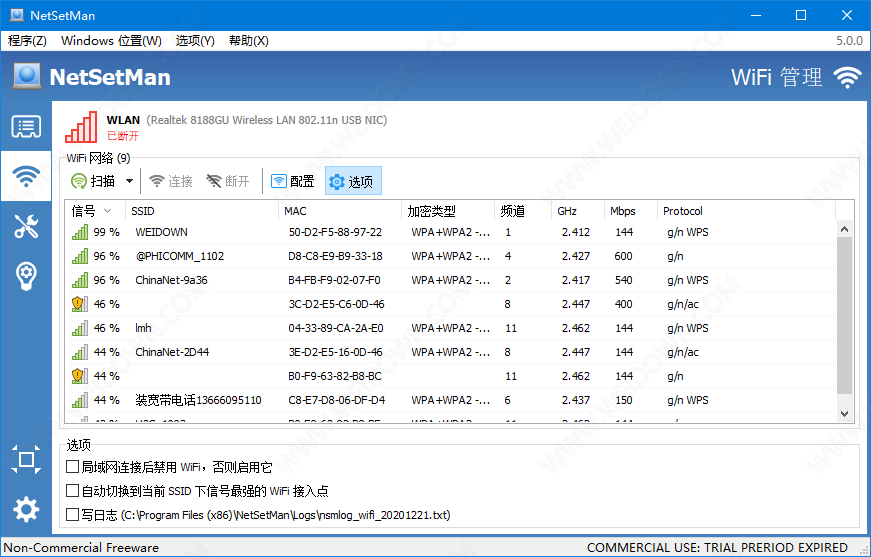Select the lmh network SSID
871x557 pixels.
tap(143, 328)
